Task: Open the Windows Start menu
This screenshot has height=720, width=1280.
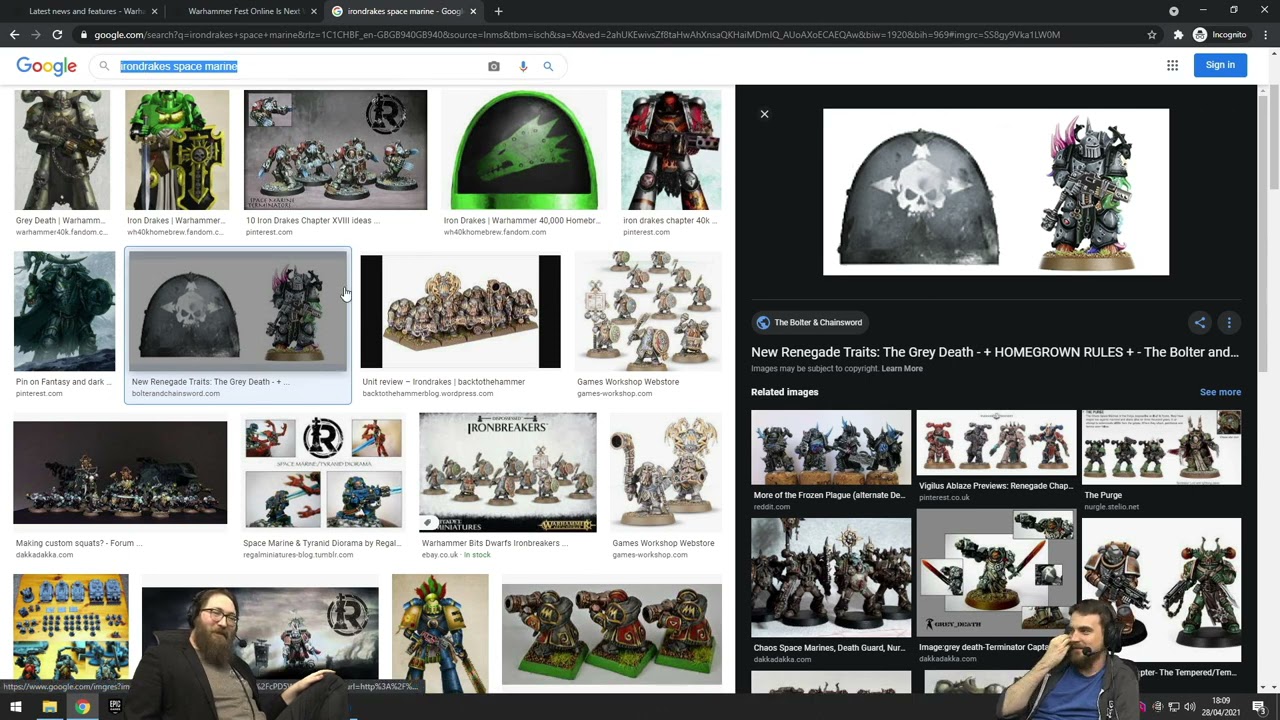Action: click(x=16, y=707)
